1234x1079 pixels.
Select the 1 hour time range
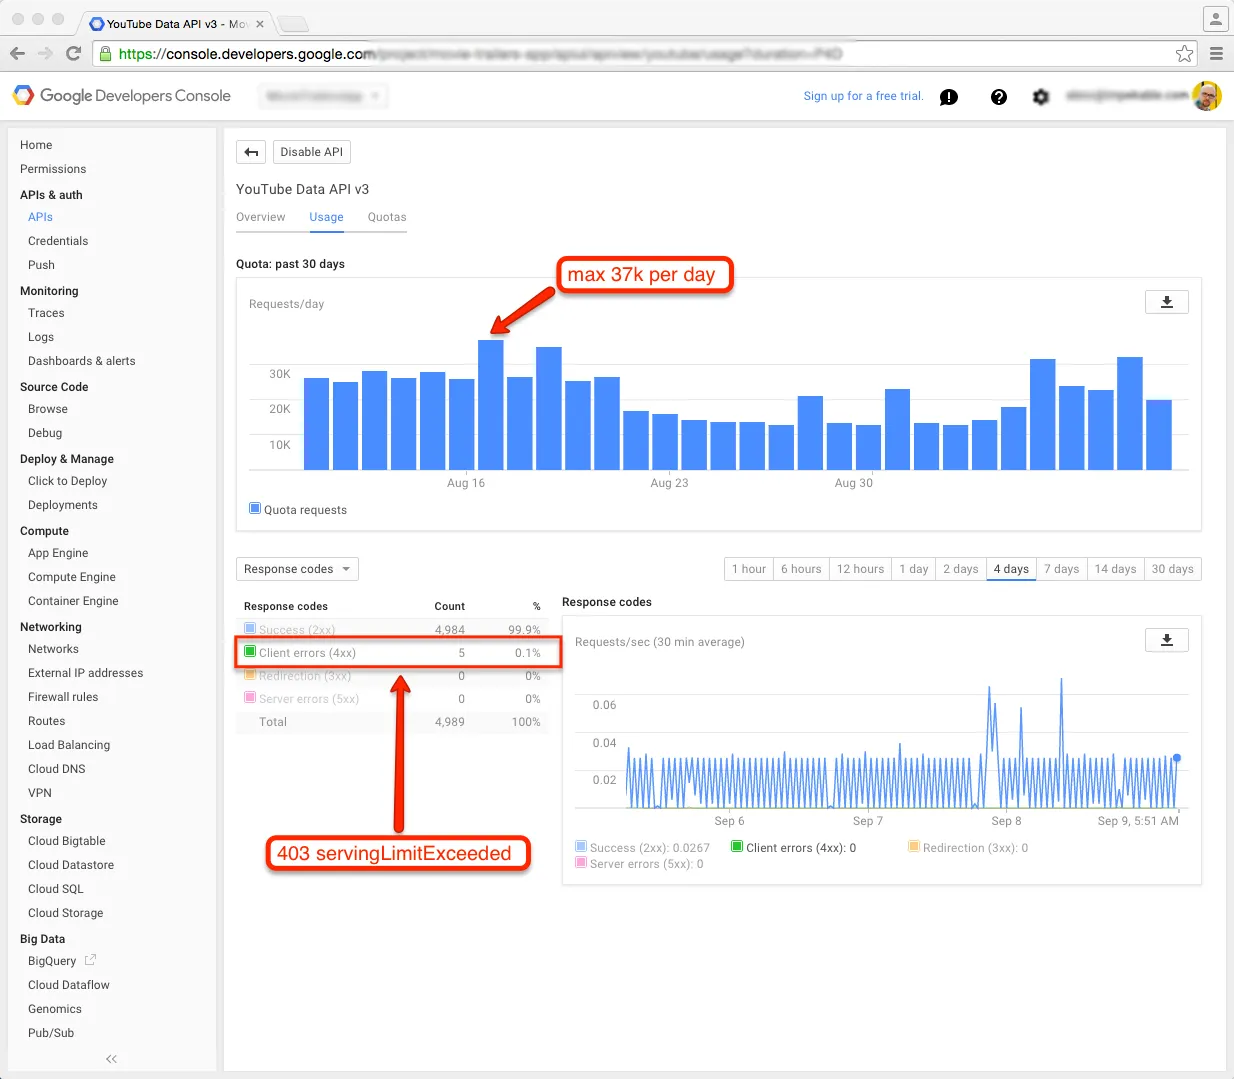point(749,569)
